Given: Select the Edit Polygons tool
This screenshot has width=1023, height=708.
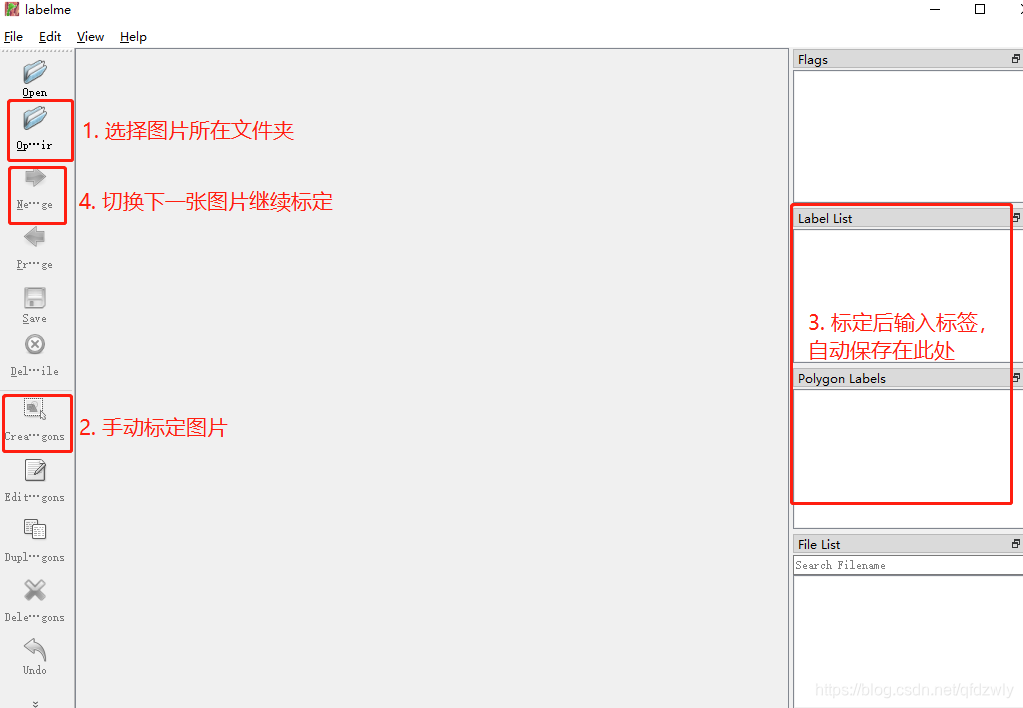Looking at the screenshot, I should (35, 470).
